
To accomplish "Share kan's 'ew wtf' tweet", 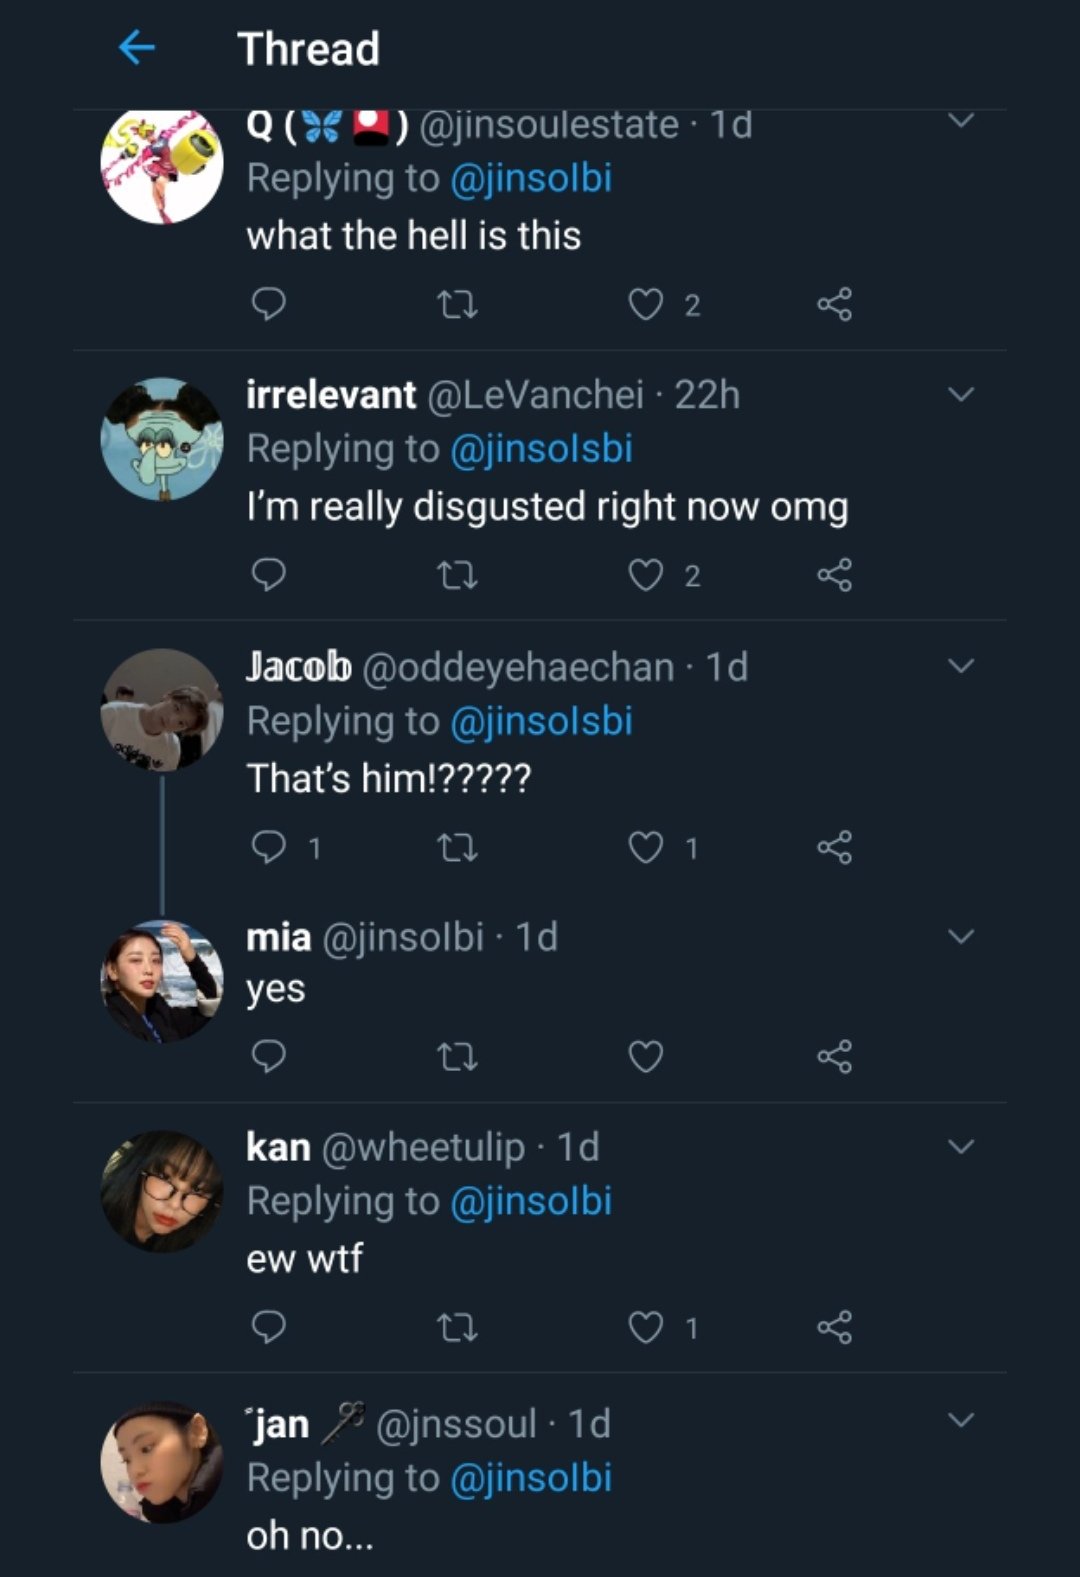I will click(x=834, y=1327).
